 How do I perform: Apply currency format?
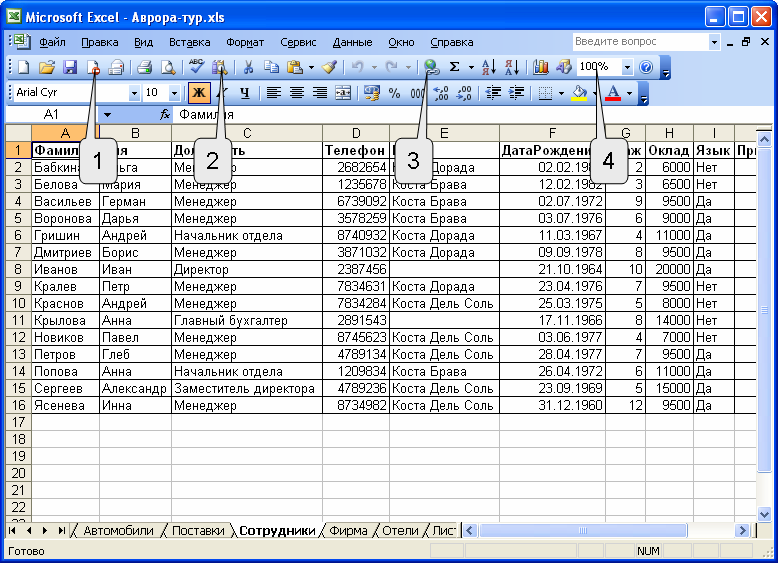(372, 93)
